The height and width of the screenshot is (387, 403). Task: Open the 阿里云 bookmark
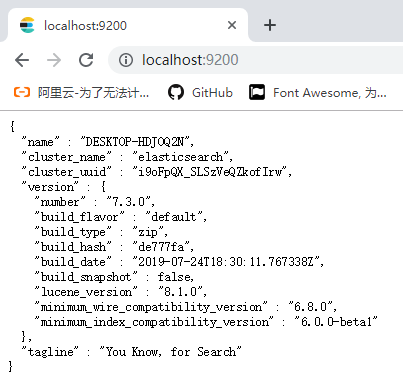point(81,93)
